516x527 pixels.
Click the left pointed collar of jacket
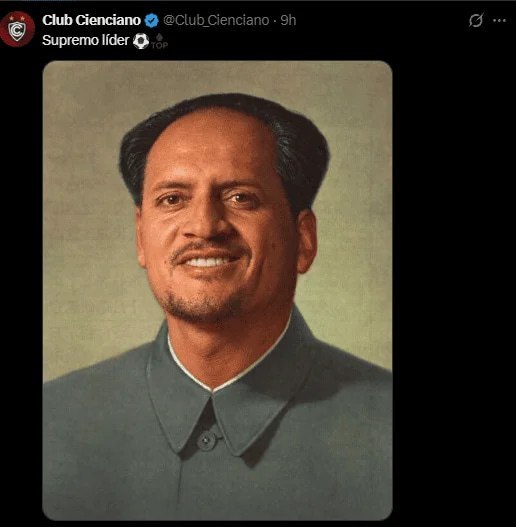[x=178, y=403]
